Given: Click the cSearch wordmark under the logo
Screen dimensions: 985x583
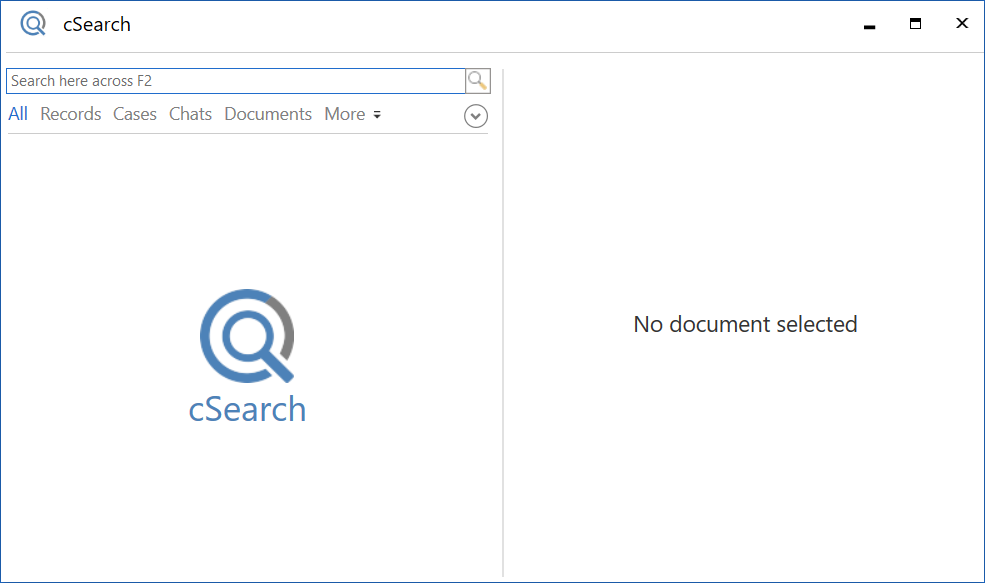Looking at the screenshot, I should pos(247,409).
